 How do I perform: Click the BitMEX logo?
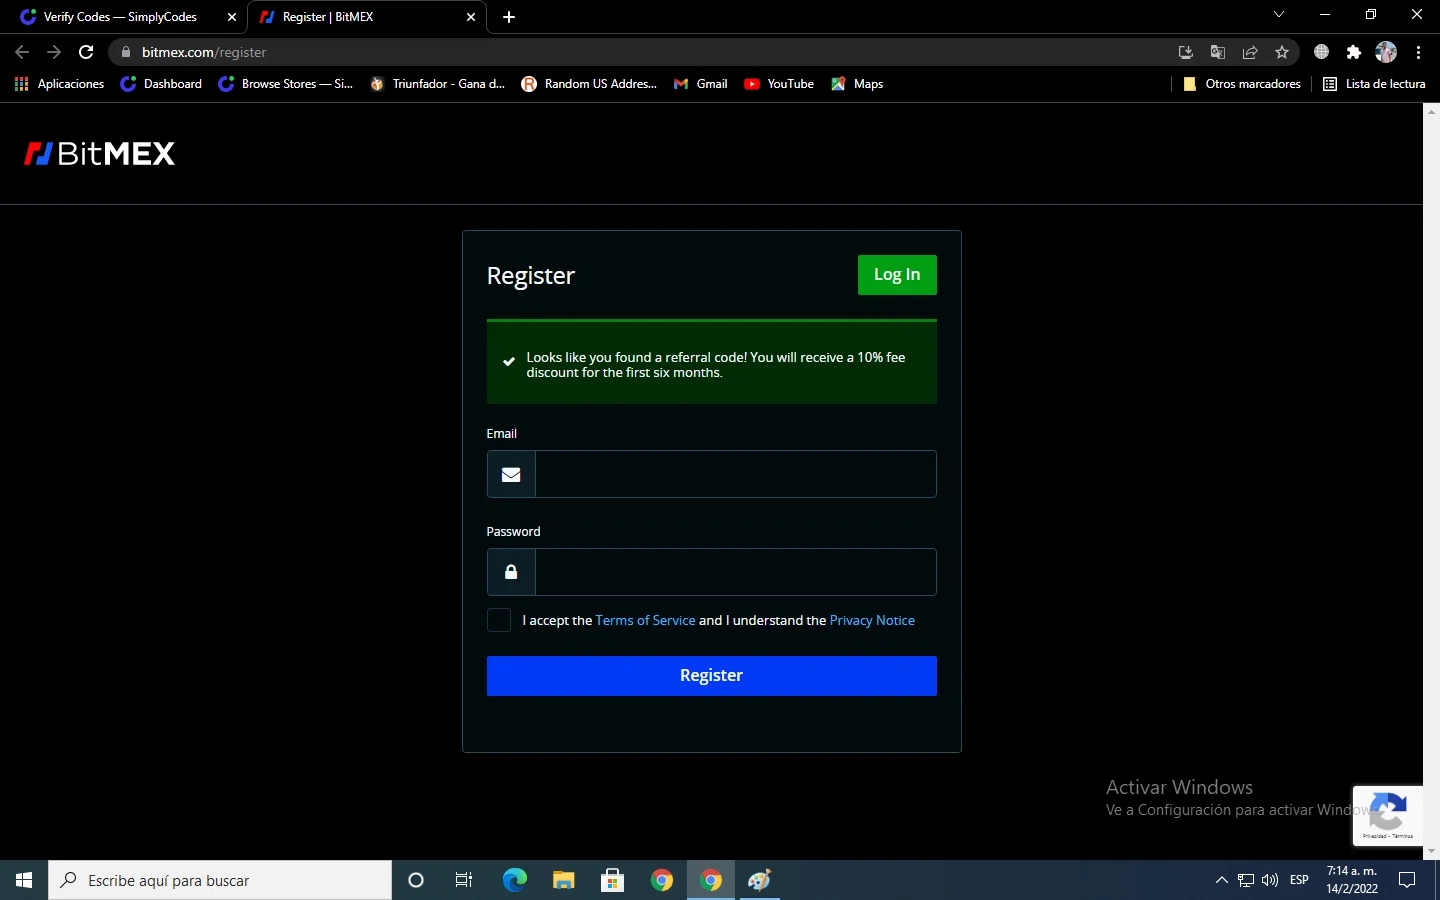(x=99, y=153)
